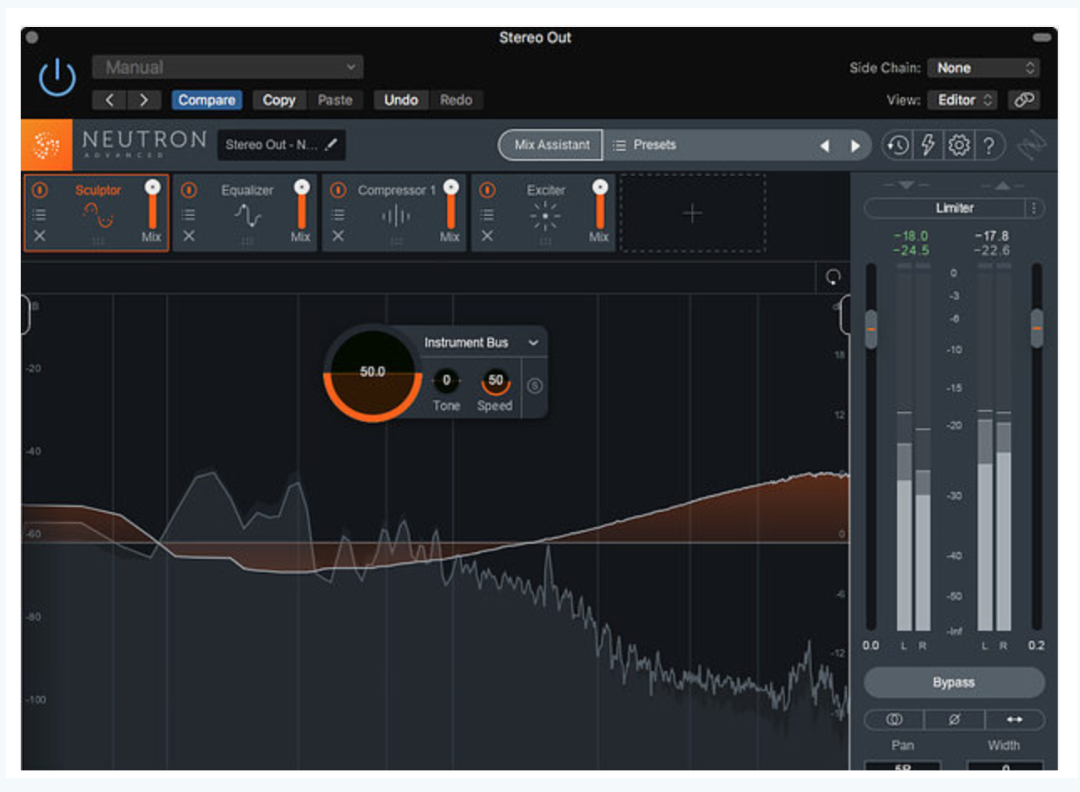Open the Equalizer module's preset list icon
Image resolution: width=1080 pixels, height=792 pixels.
click(x=189, y=214)
